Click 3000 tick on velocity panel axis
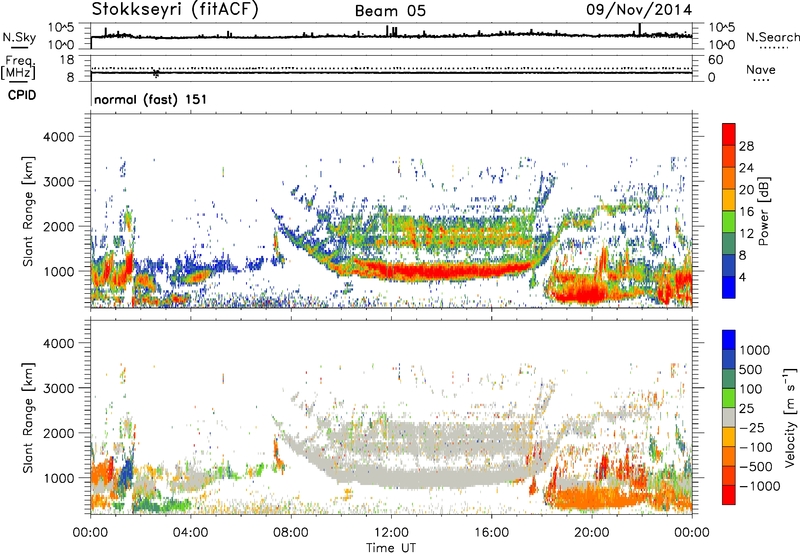 point(58,388)
